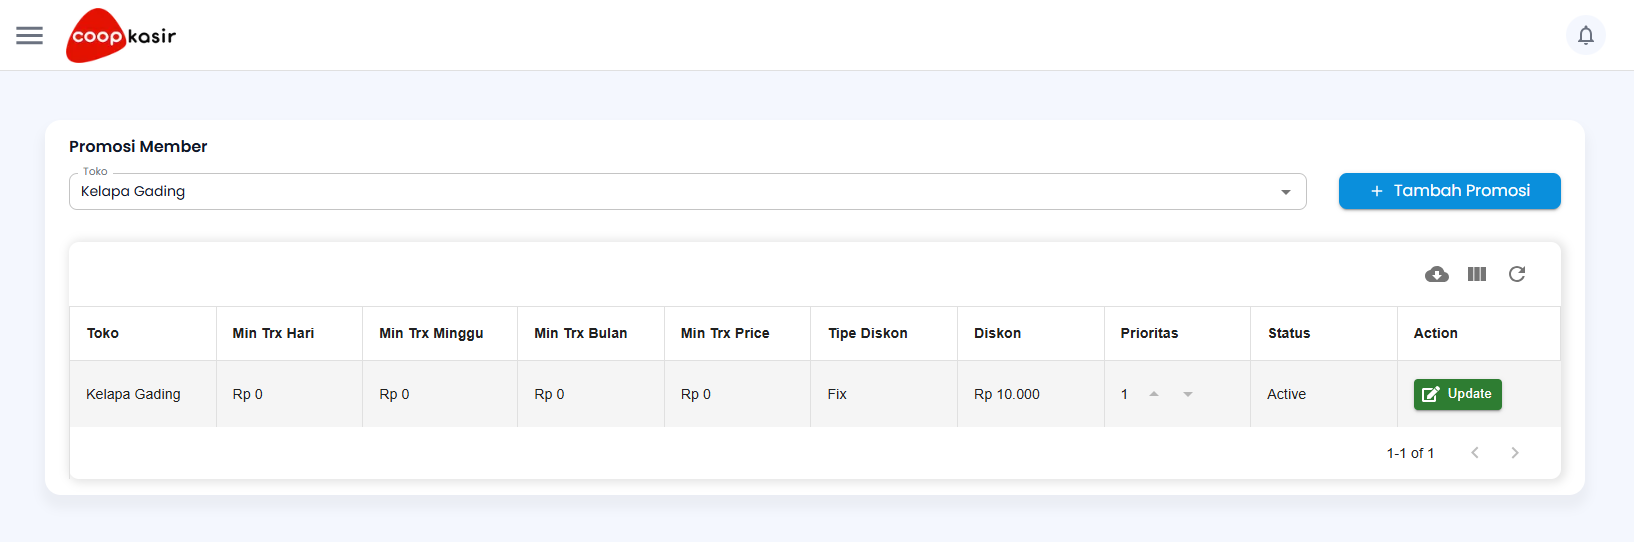Go to the previous table page
The width and height of the screenshot is (1634, 542).
pos(1474,453)
